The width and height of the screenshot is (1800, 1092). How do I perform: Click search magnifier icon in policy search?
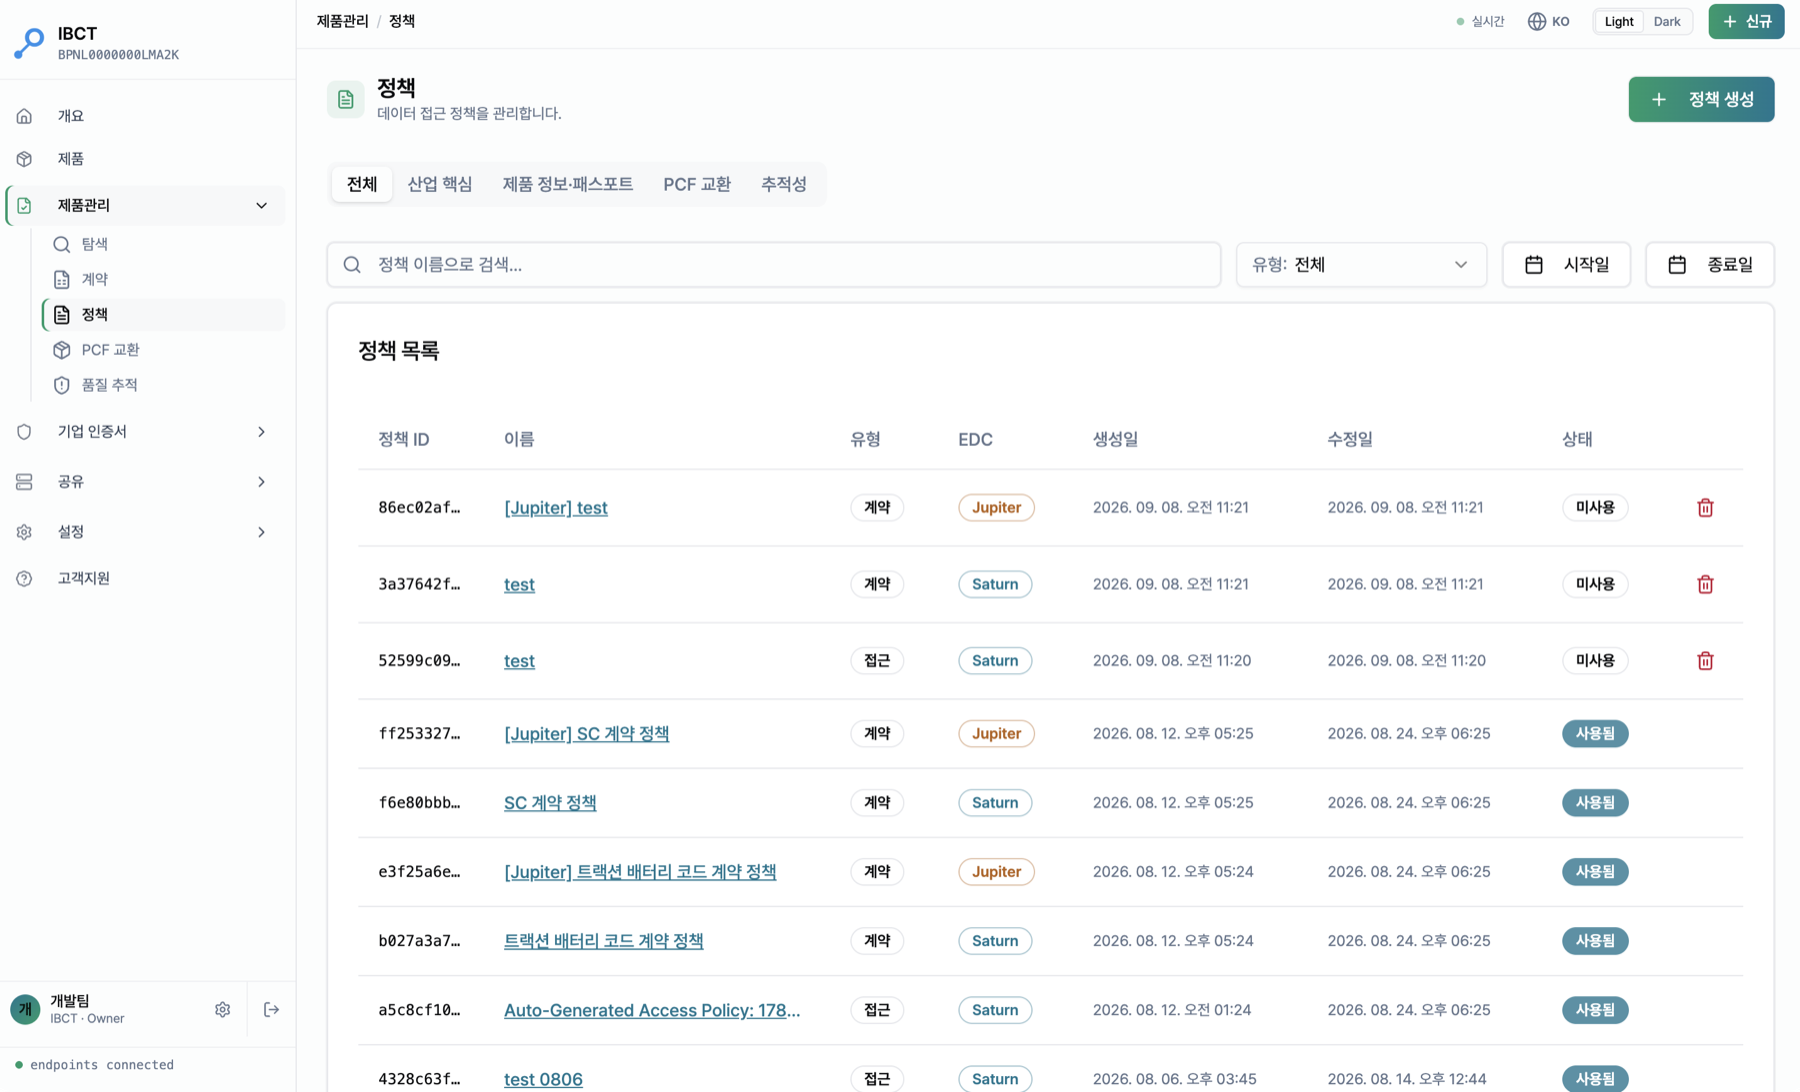coord(352,265)
